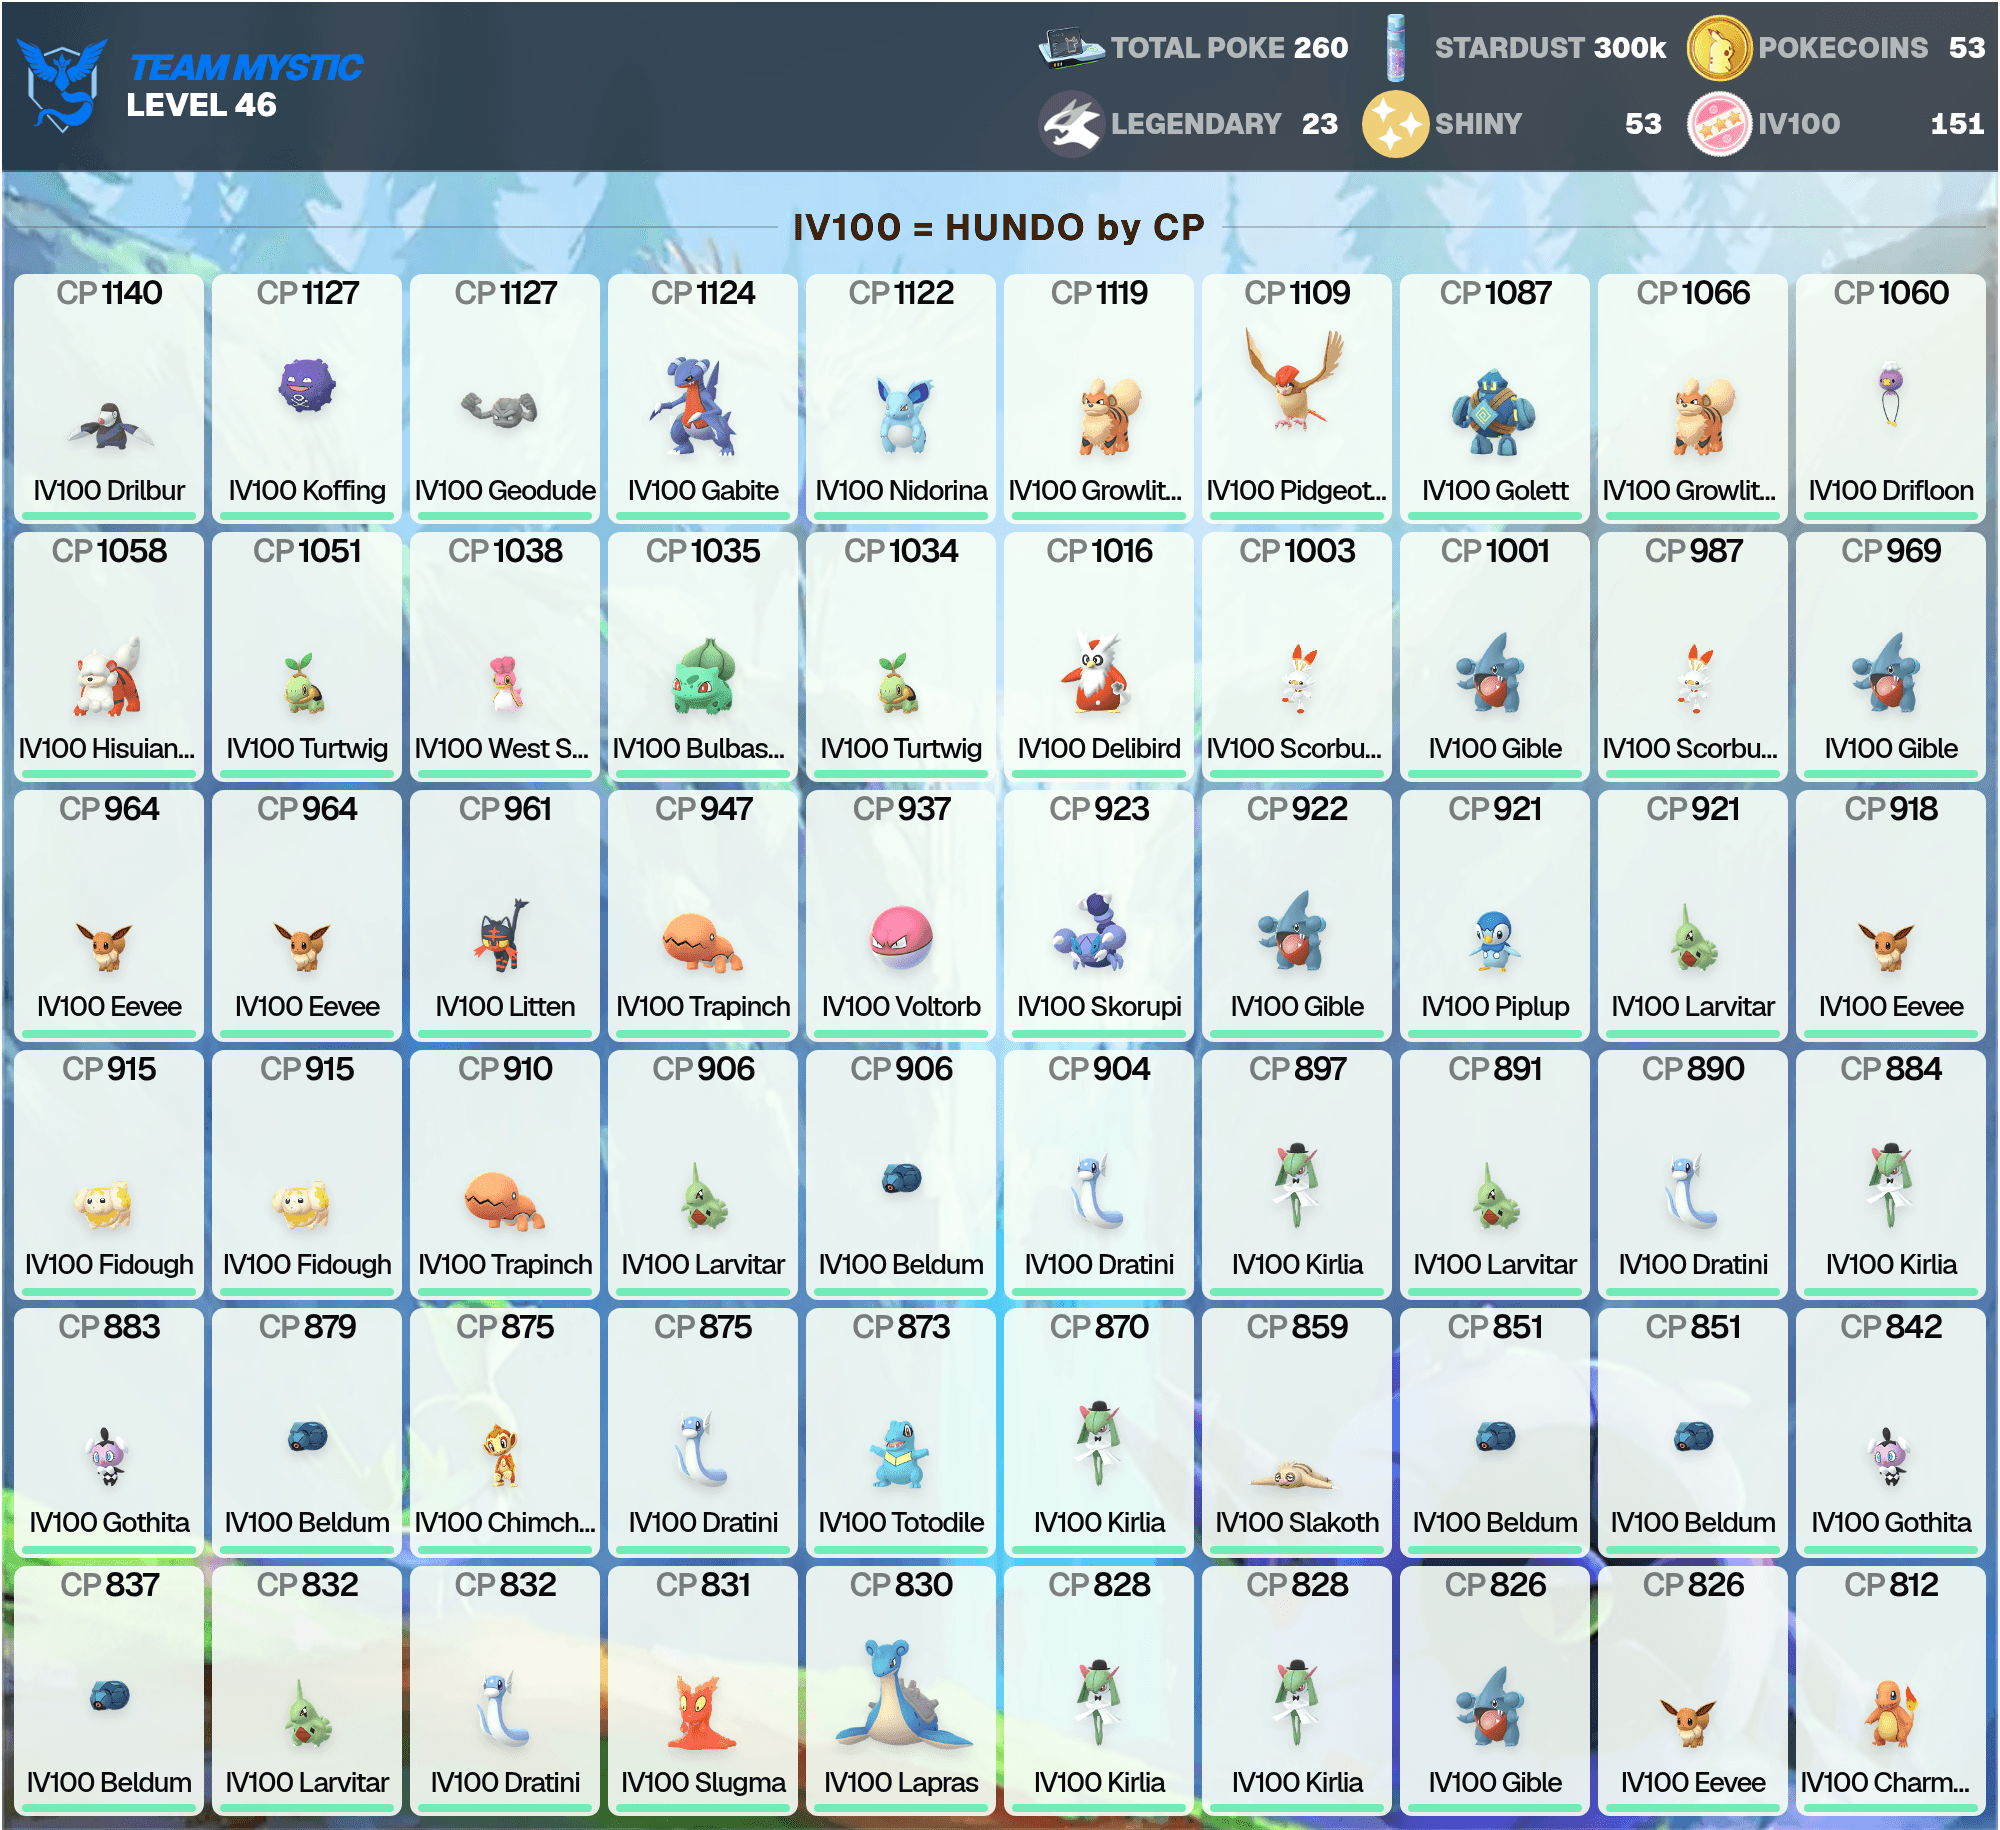Select the Golett sprite
Image resolution: width=2000 pixels, height=1830 pixels.
pyautogui.click(x=1494, y=414)
